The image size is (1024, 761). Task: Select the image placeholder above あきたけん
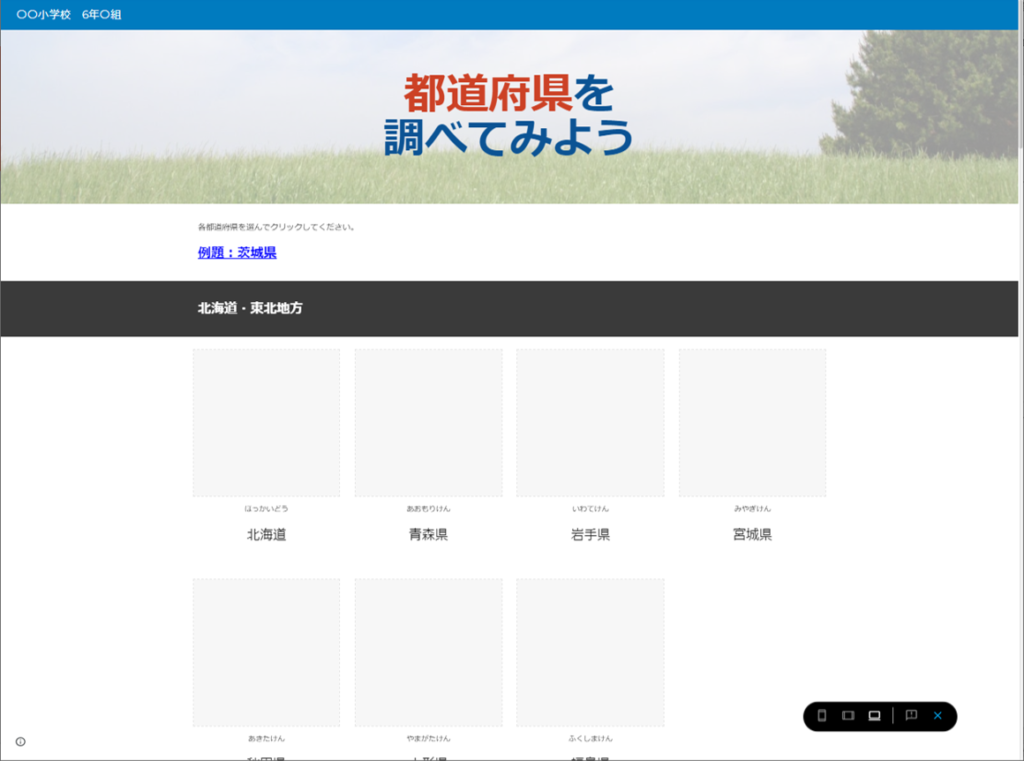pos(266,653)
